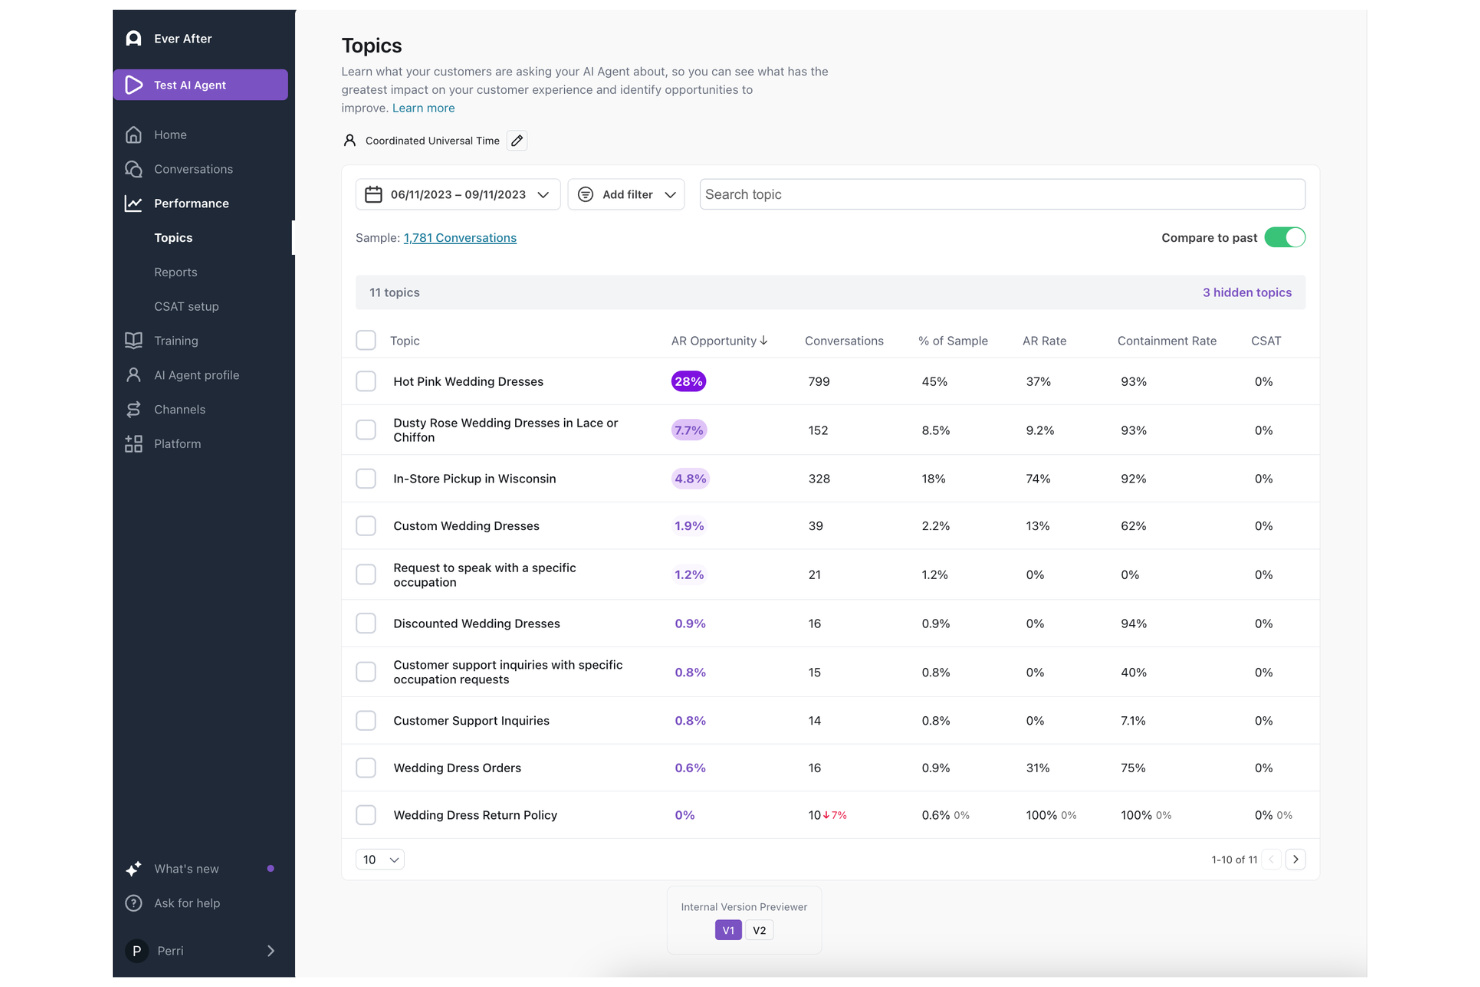Select the V2 version tab
This screenshot has height=987, width=1480.
[x=759, y=929]
